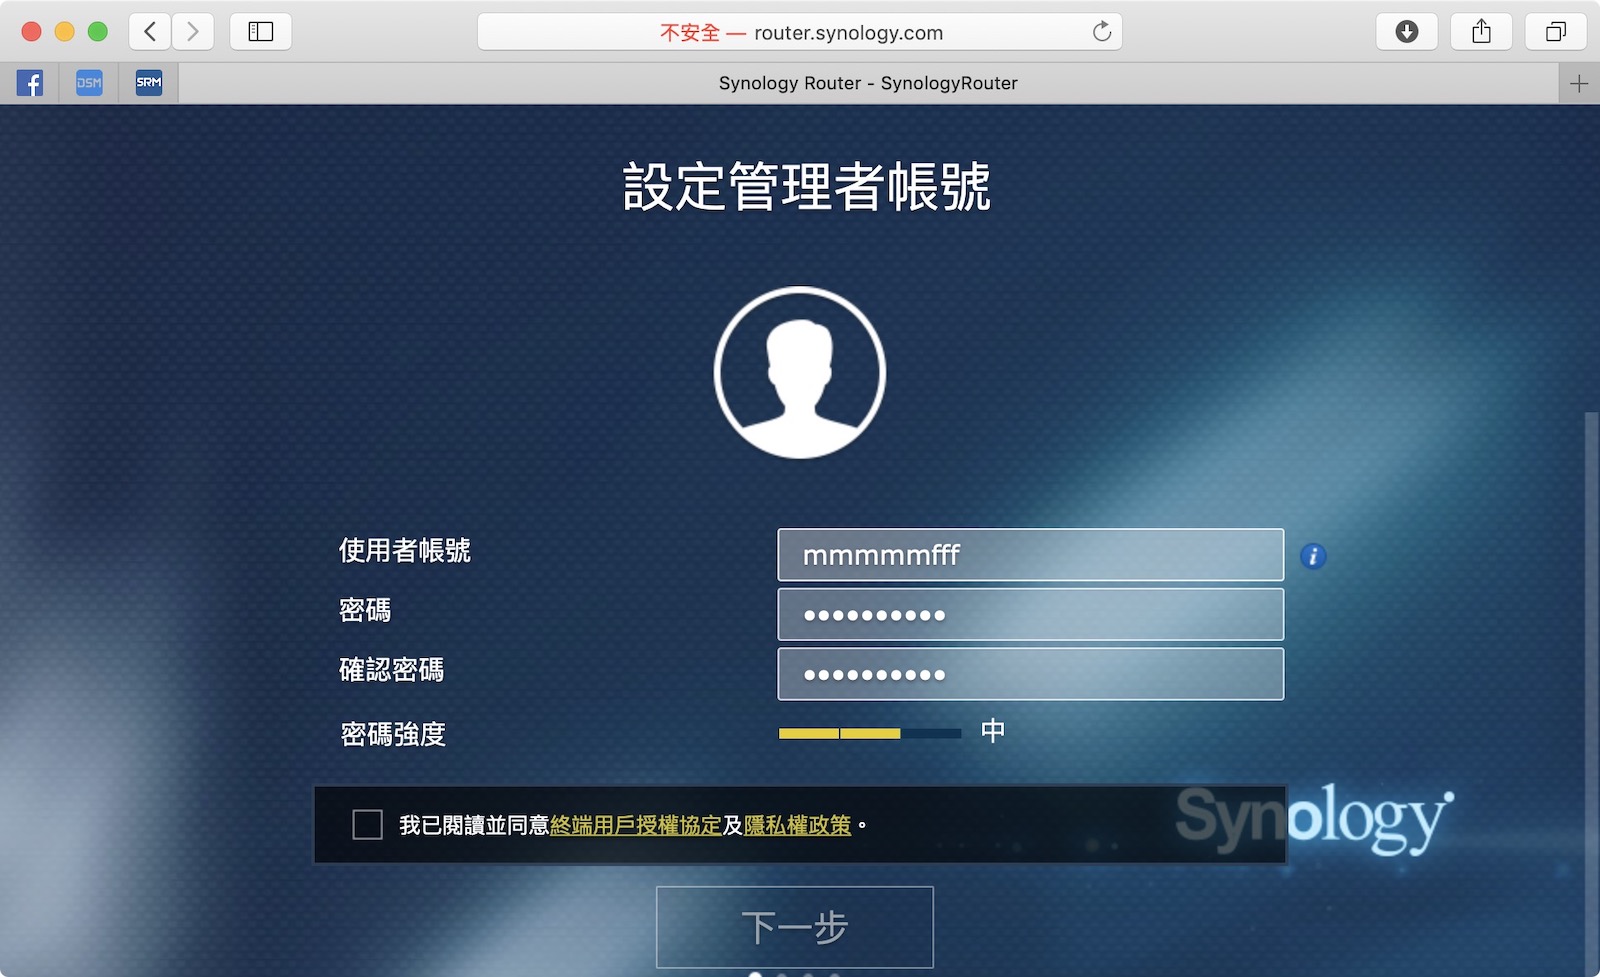
Task: Open the Facebook pinned tab
Action: pos(30,83)
